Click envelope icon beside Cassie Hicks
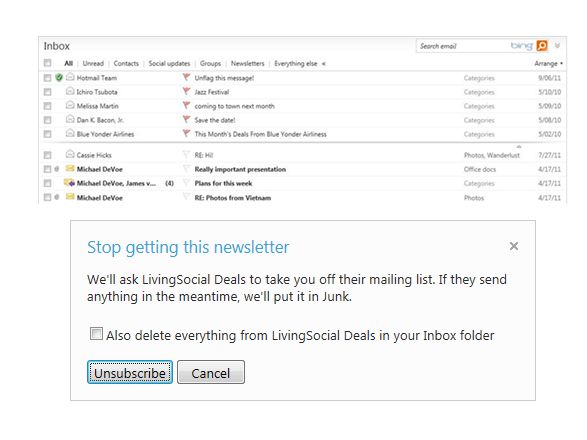The height and width of the screenshot is (440, 587). coord(70,154)
